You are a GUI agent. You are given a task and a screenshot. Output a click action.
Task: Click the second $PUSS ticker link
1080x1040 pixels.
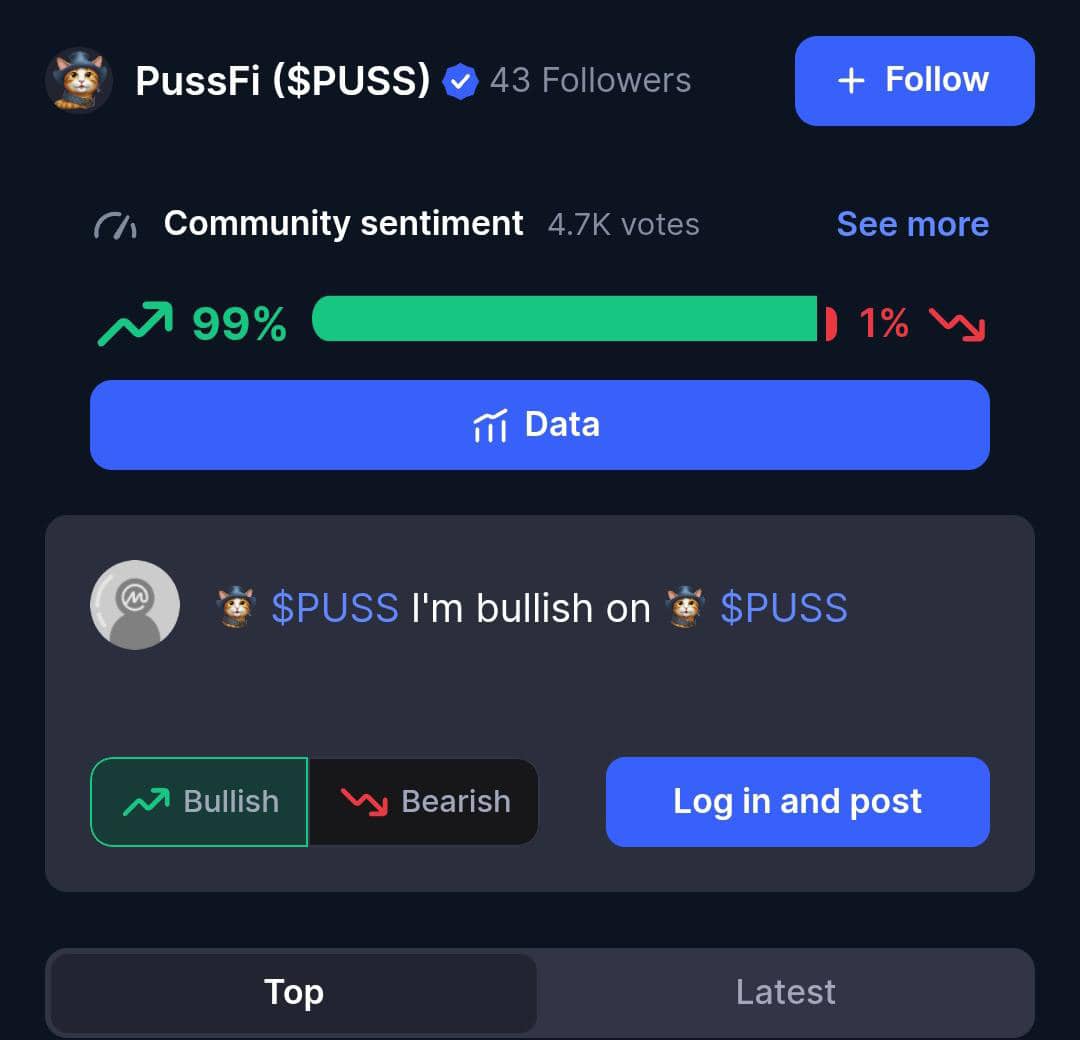click(784, 607)
